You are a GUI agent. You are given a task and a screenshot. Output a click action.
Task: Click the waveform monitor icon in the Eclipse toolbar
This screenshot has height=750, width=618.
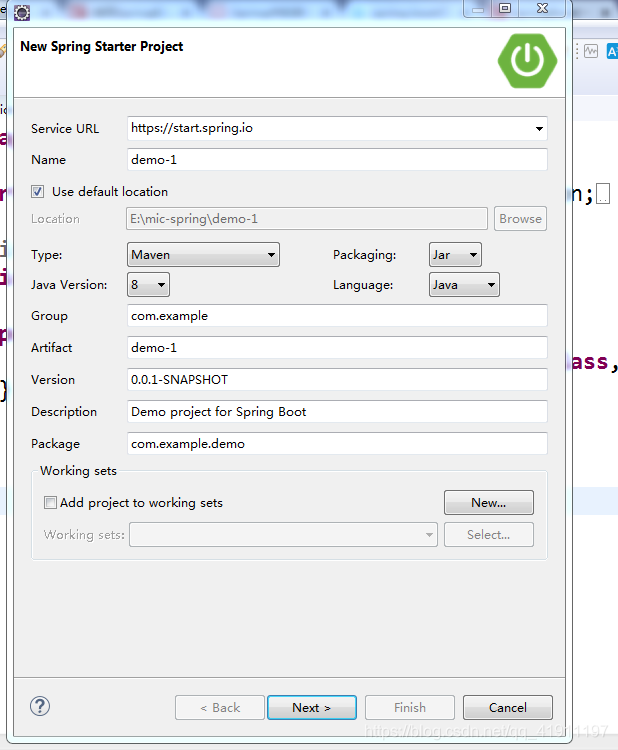tap(591, 51)
